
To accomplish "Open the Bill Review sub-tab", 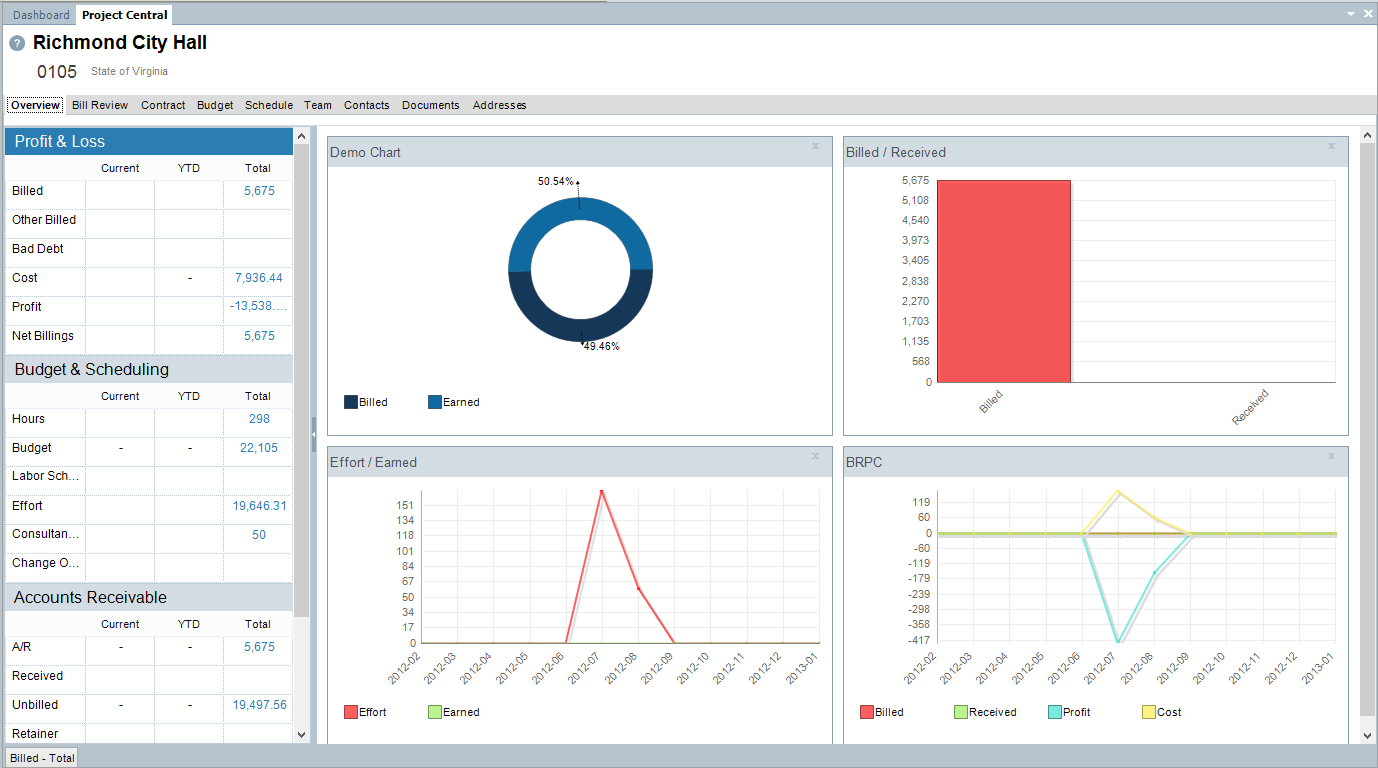I will point(100,105).
